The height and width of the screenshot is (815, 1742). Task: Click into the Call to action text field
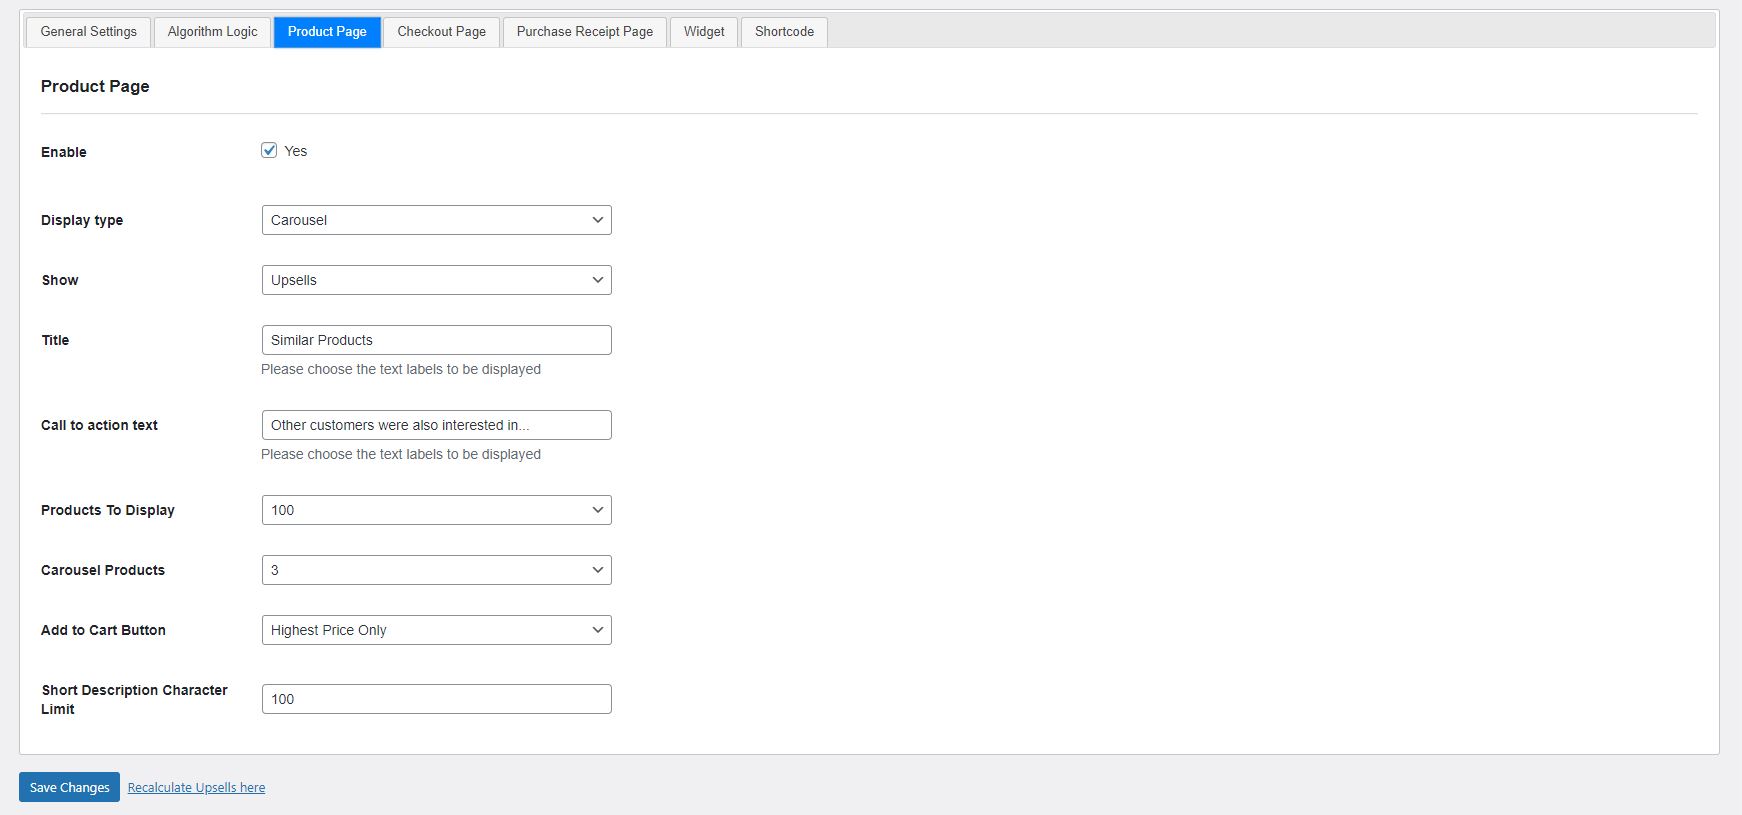pos(436,425)
